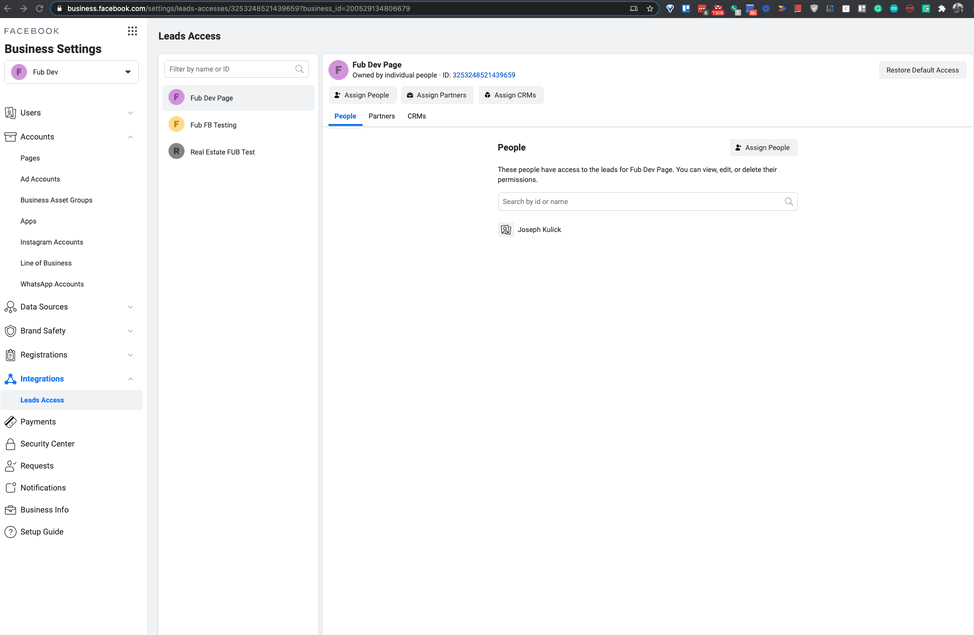Open Pages under Accounts
The width and height of the screenshot is (974, 635).
point(30,158)
